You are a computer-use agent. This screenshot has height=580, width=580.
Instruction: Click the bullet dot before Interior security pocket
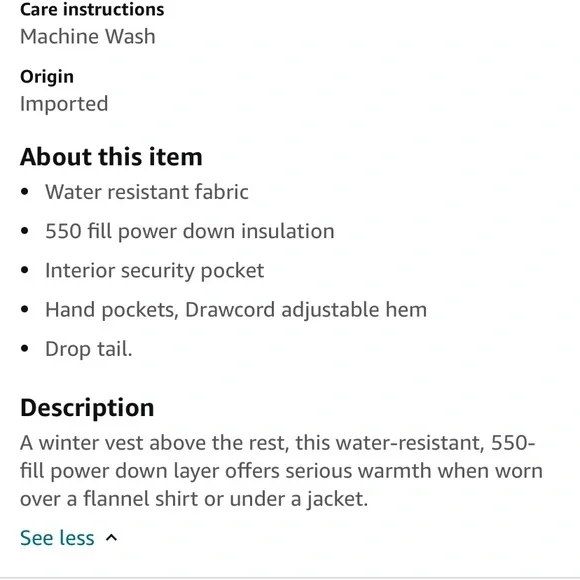pos(25,270)
